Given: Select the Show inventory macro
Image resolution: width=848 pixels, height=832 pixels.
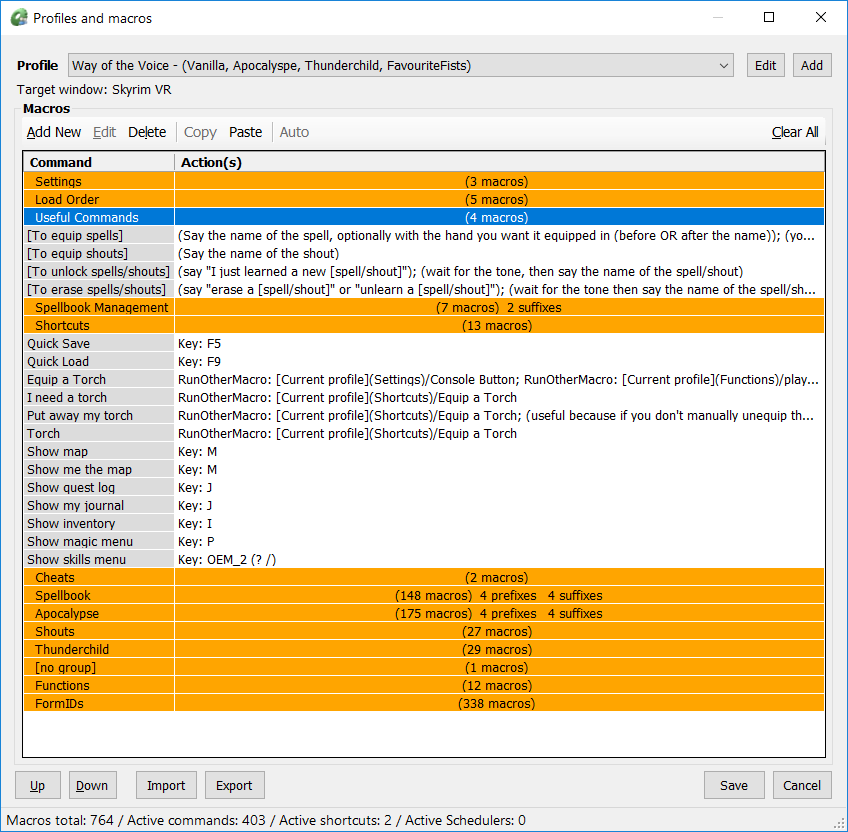Looking at the screenshot, I should (x=71, y=524).
